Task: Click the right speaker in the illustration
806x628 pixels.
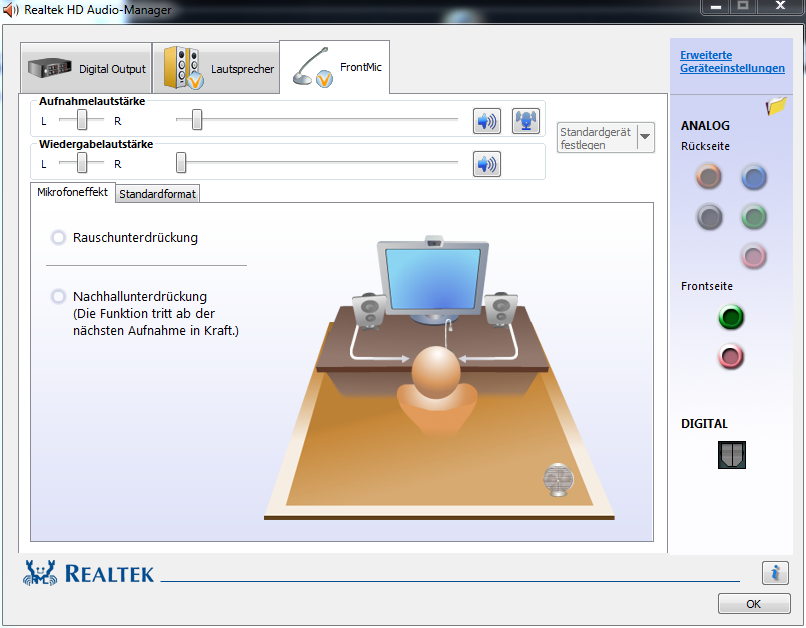Action: coord(501,310)
